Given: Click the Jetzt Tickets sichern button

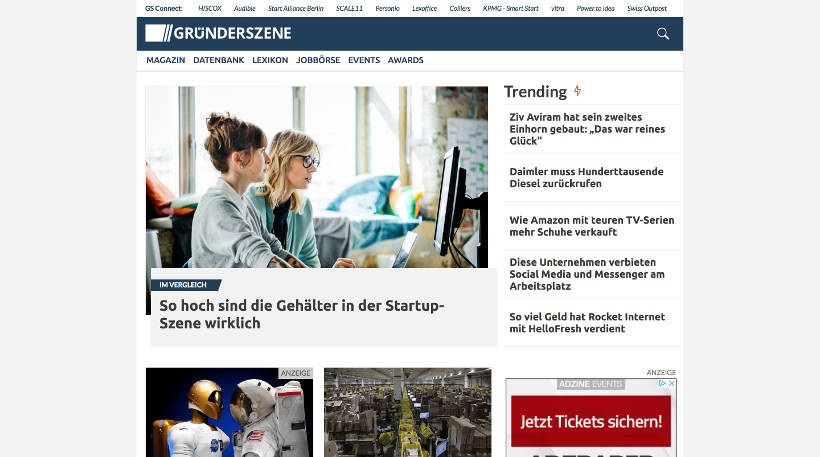Looking at the screenshot, I should tap(591, 421).
